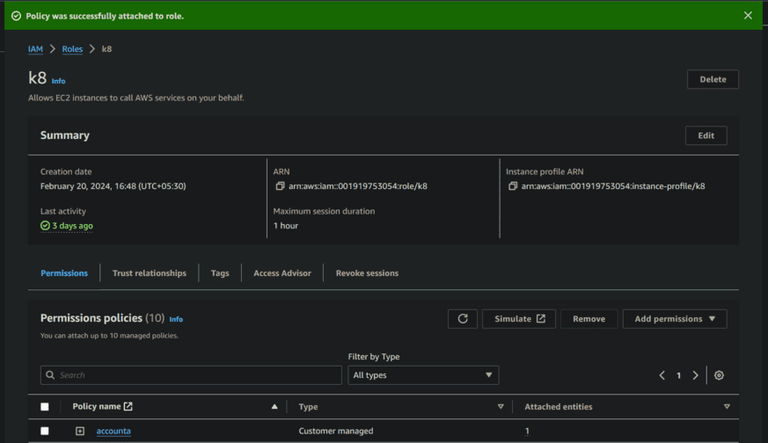
Task: Sort by Policy name ascending arrow
Action: click(x=274, y=407)
